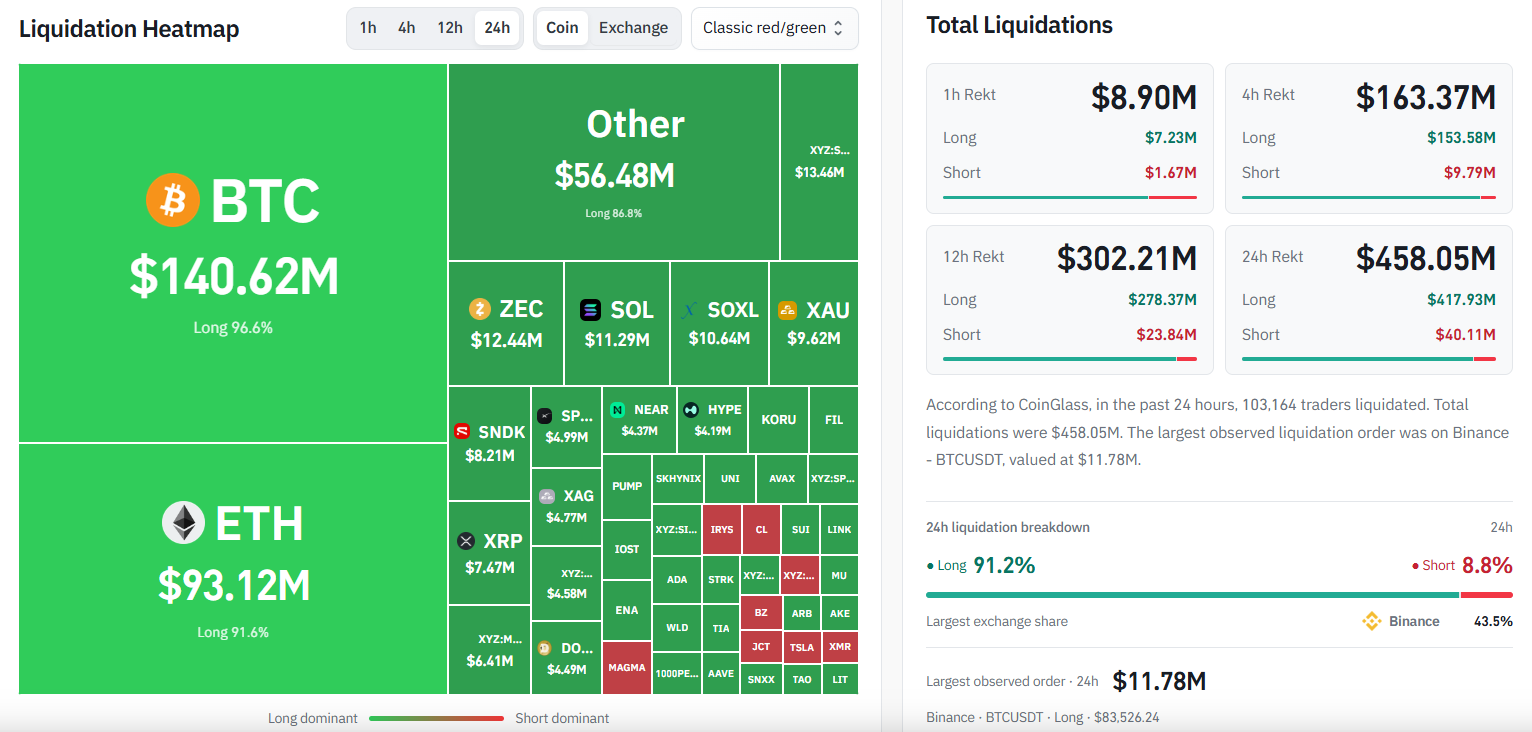Click the SOL logo icon

coord(591,310)
